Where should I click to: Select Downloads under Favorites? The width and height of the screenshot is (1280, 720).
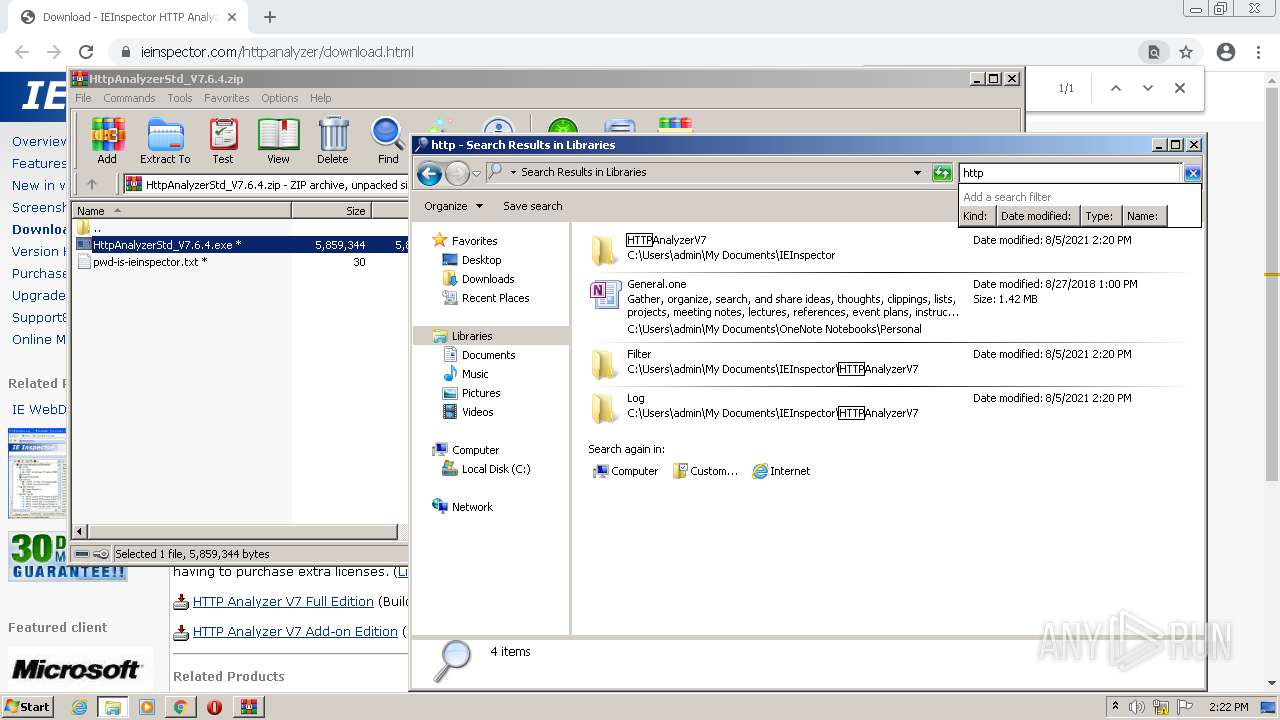coord(488,279)
